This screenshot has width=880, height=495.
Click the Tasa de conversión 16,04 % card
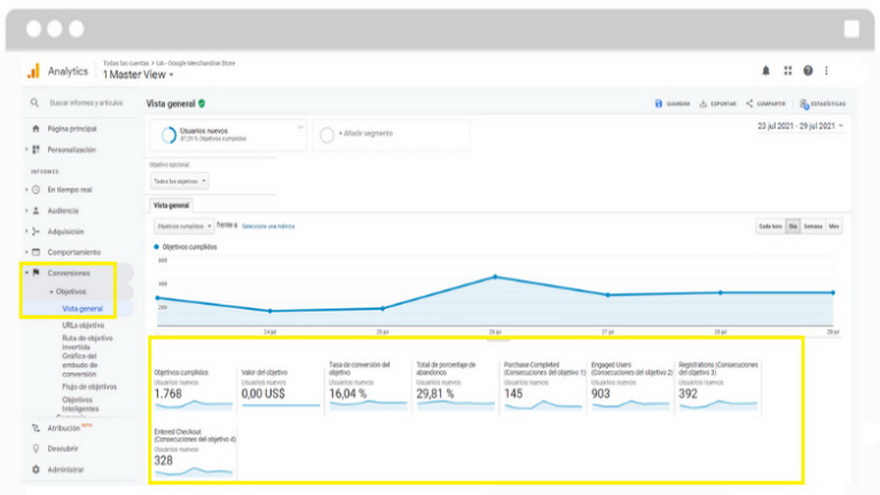368,387
